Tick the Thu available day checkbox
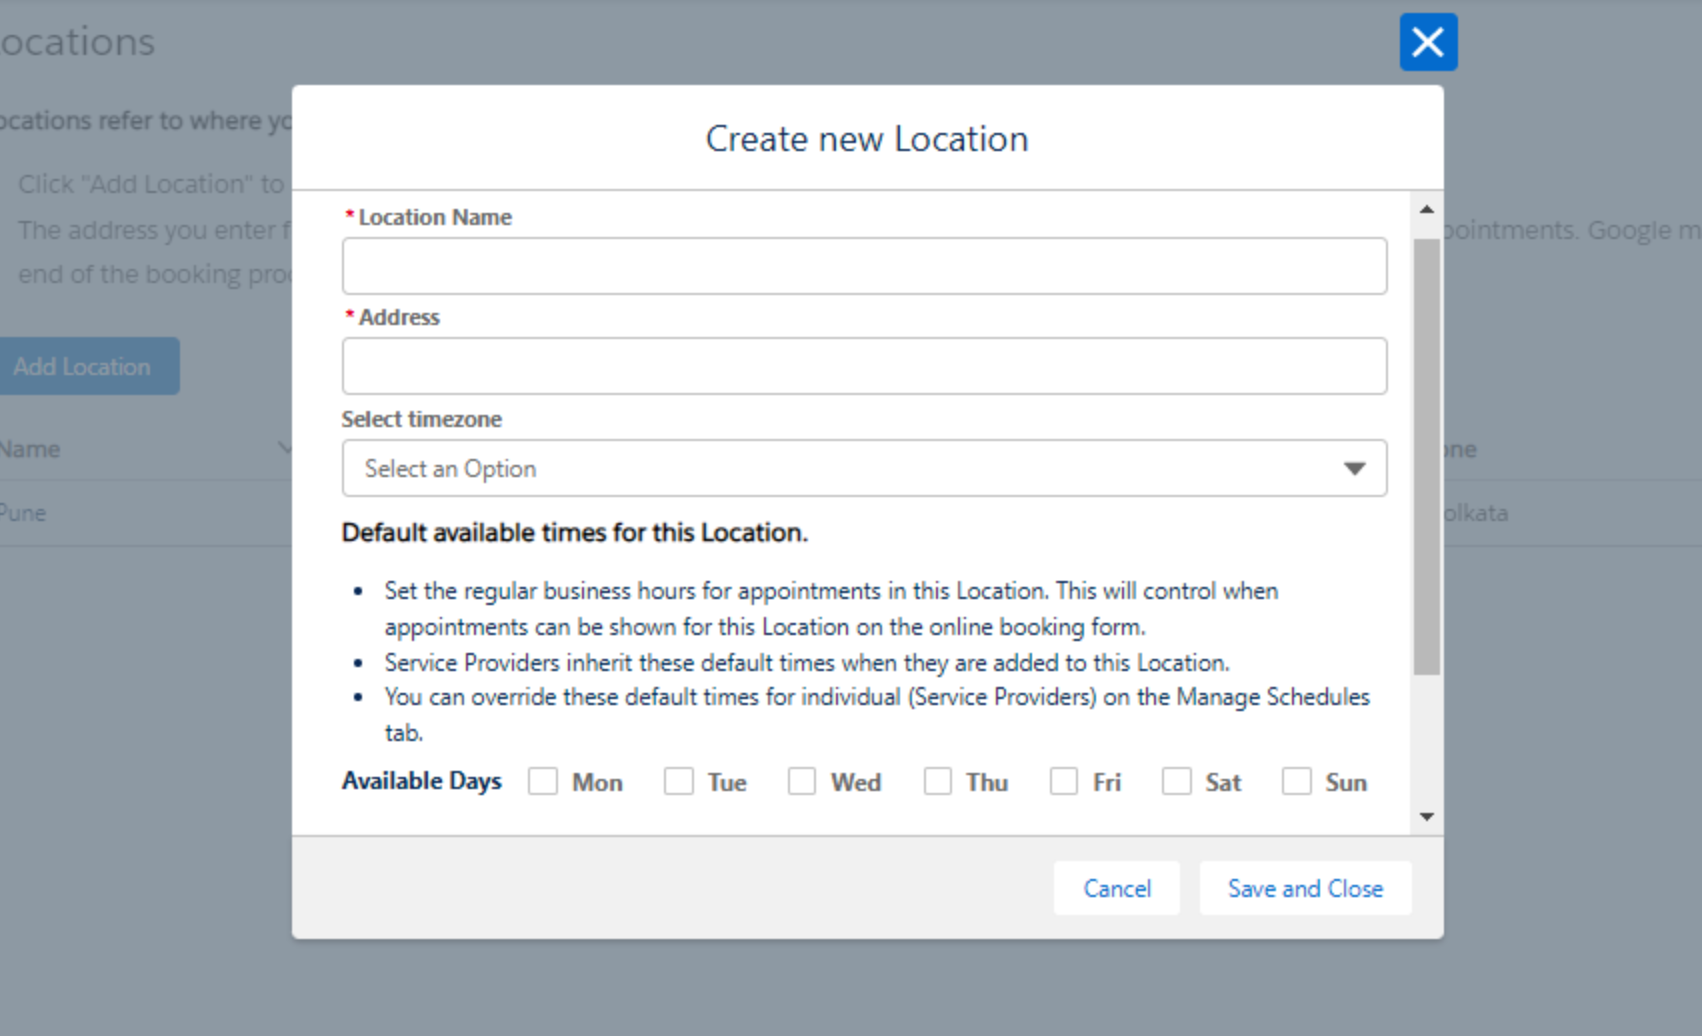The width and height of the screenshot is (1702, 1036). (x=938, y=781)
